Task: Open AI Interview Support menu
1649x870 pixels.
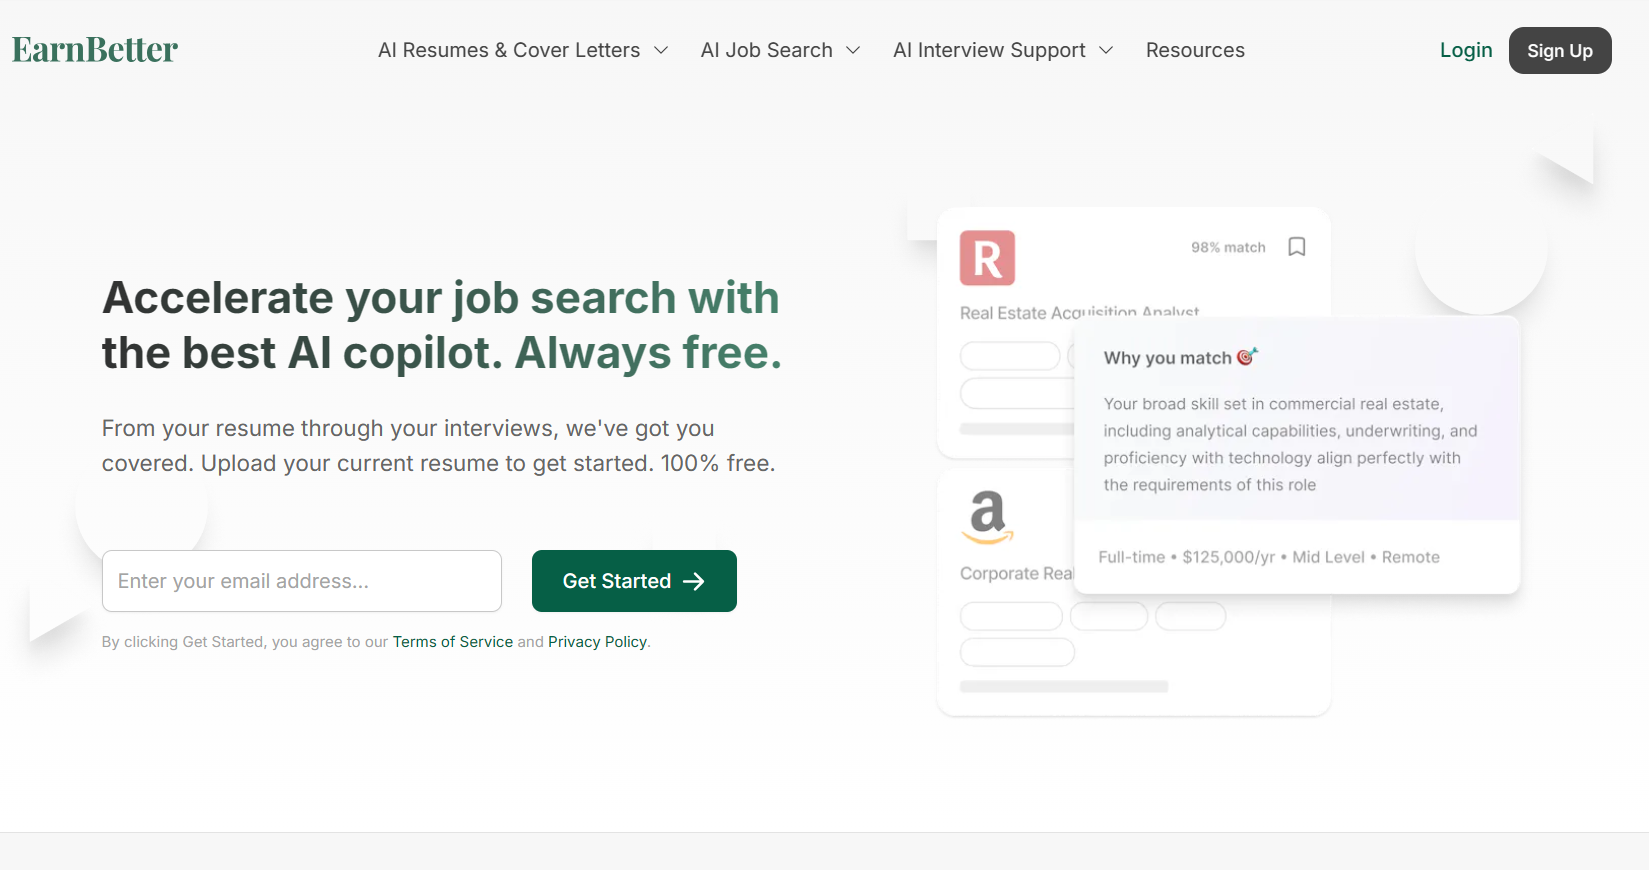Action: tap(989, 50)
